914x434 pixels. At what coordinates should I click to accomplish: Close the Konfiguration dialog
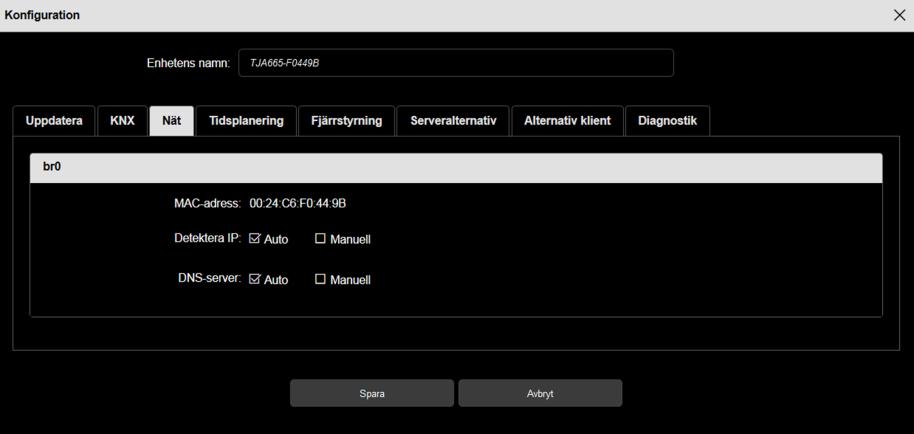pos(899,16)
